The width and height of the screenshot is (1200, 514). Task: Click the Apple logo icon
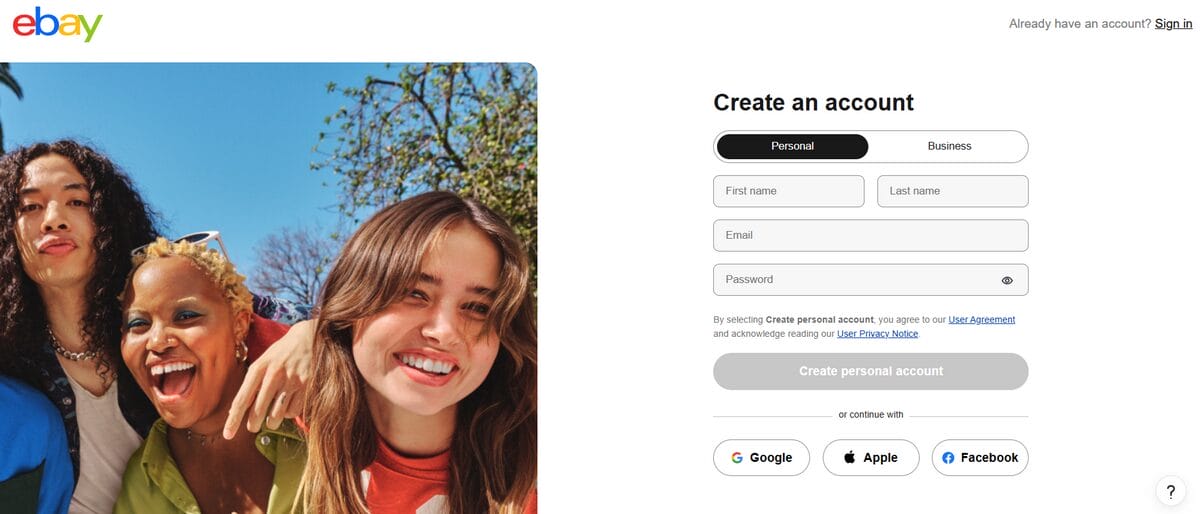pyautogui.click(x=850, y=458)
